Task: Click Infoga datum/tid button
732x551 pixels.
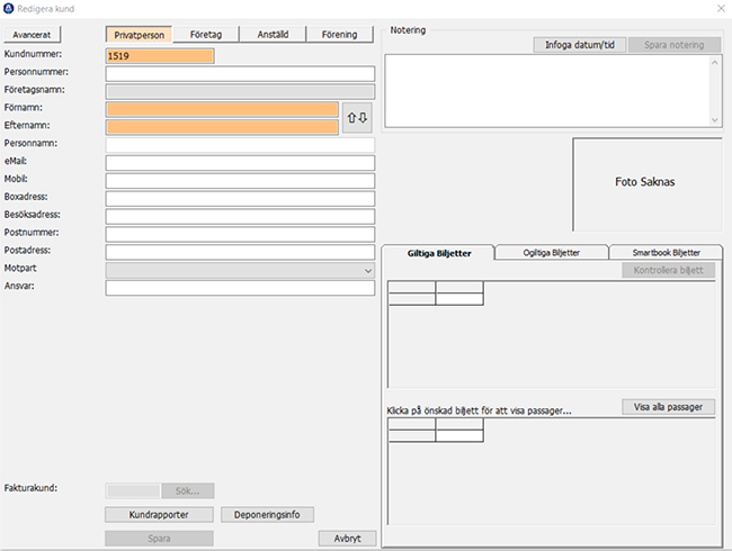Action: click(580, 45)
